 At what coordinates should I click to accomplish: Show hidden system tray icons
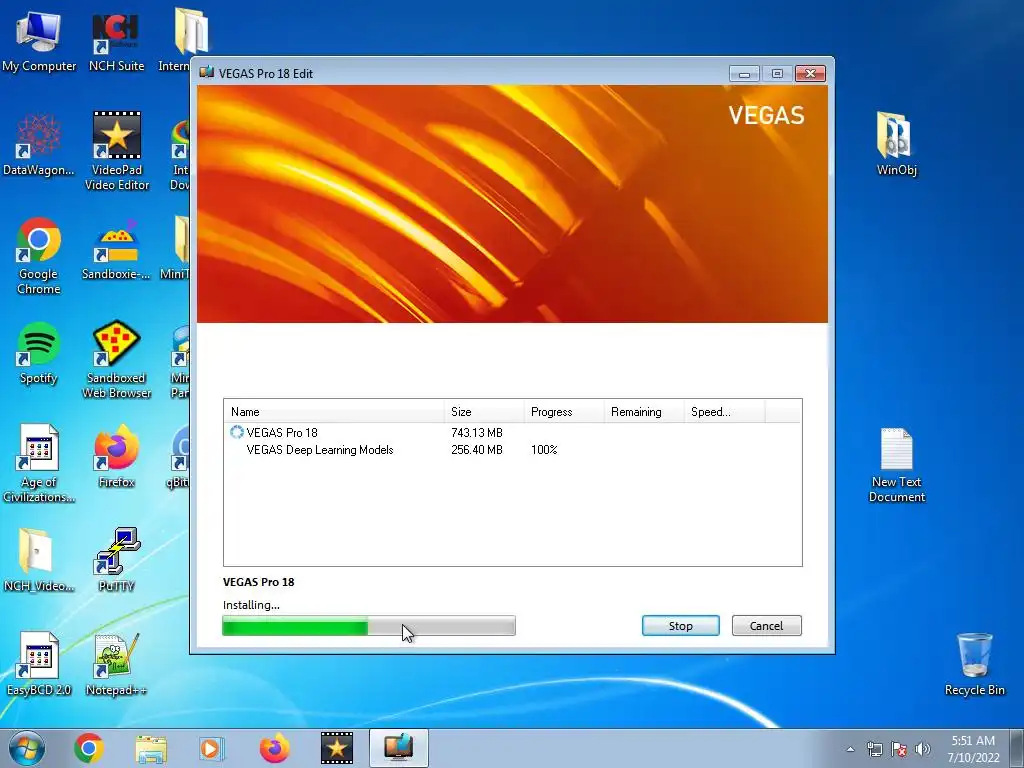850,749
